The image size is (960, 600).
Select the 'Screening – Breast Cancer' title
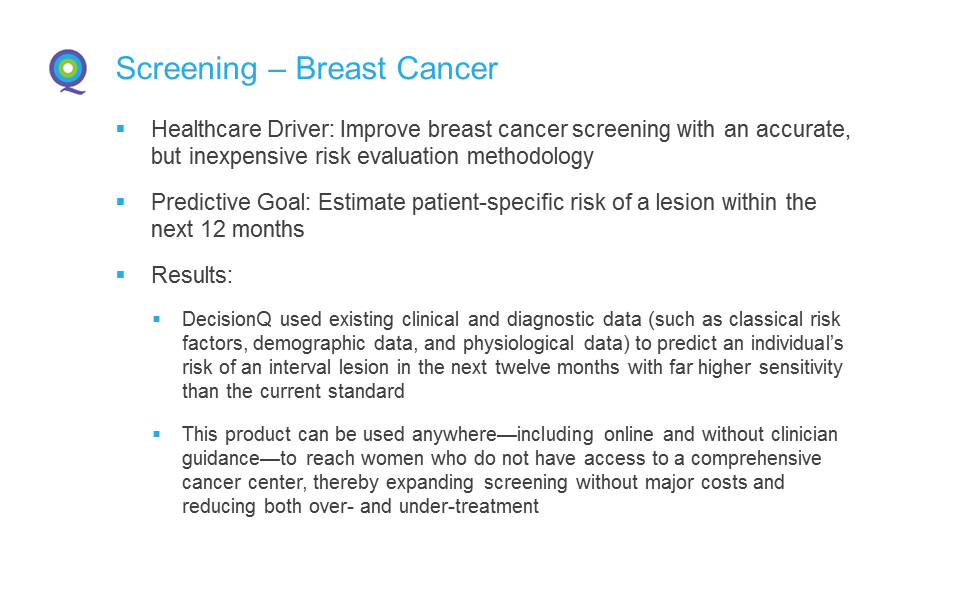[307, 68]
